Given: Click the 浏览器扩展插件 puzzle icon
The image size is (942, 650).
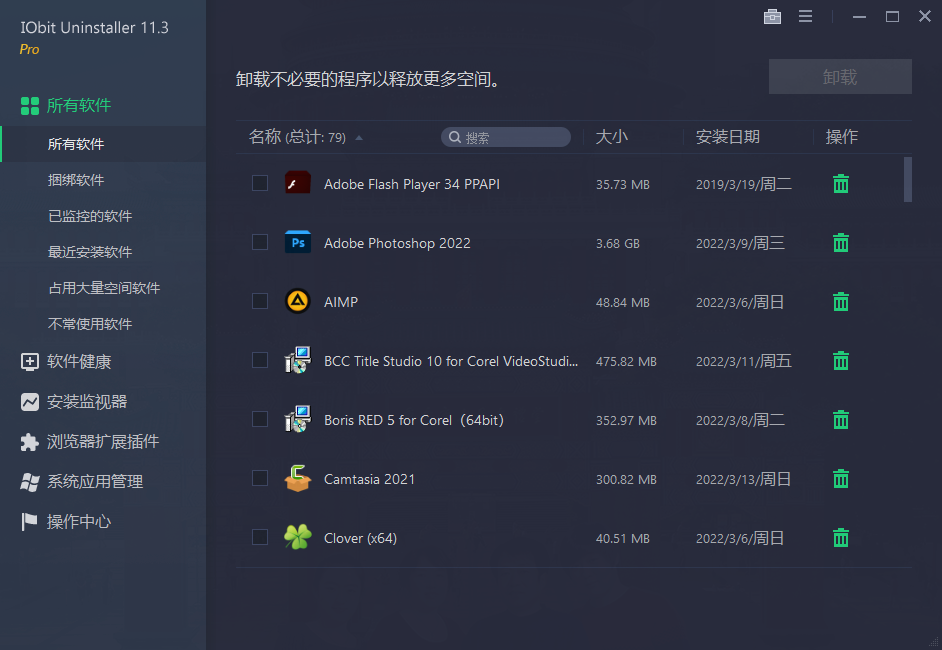Looking at the screenshot, I should [30, 442].
